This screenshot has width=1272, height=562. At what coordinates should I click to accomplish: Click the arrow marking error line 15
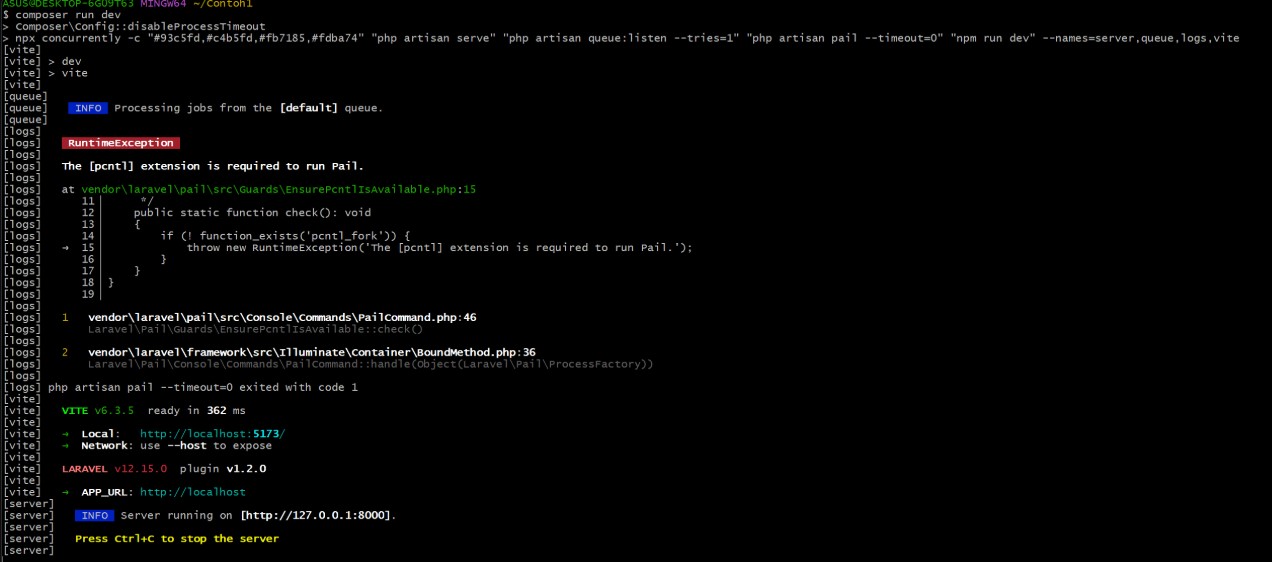(x=66, y=248)
